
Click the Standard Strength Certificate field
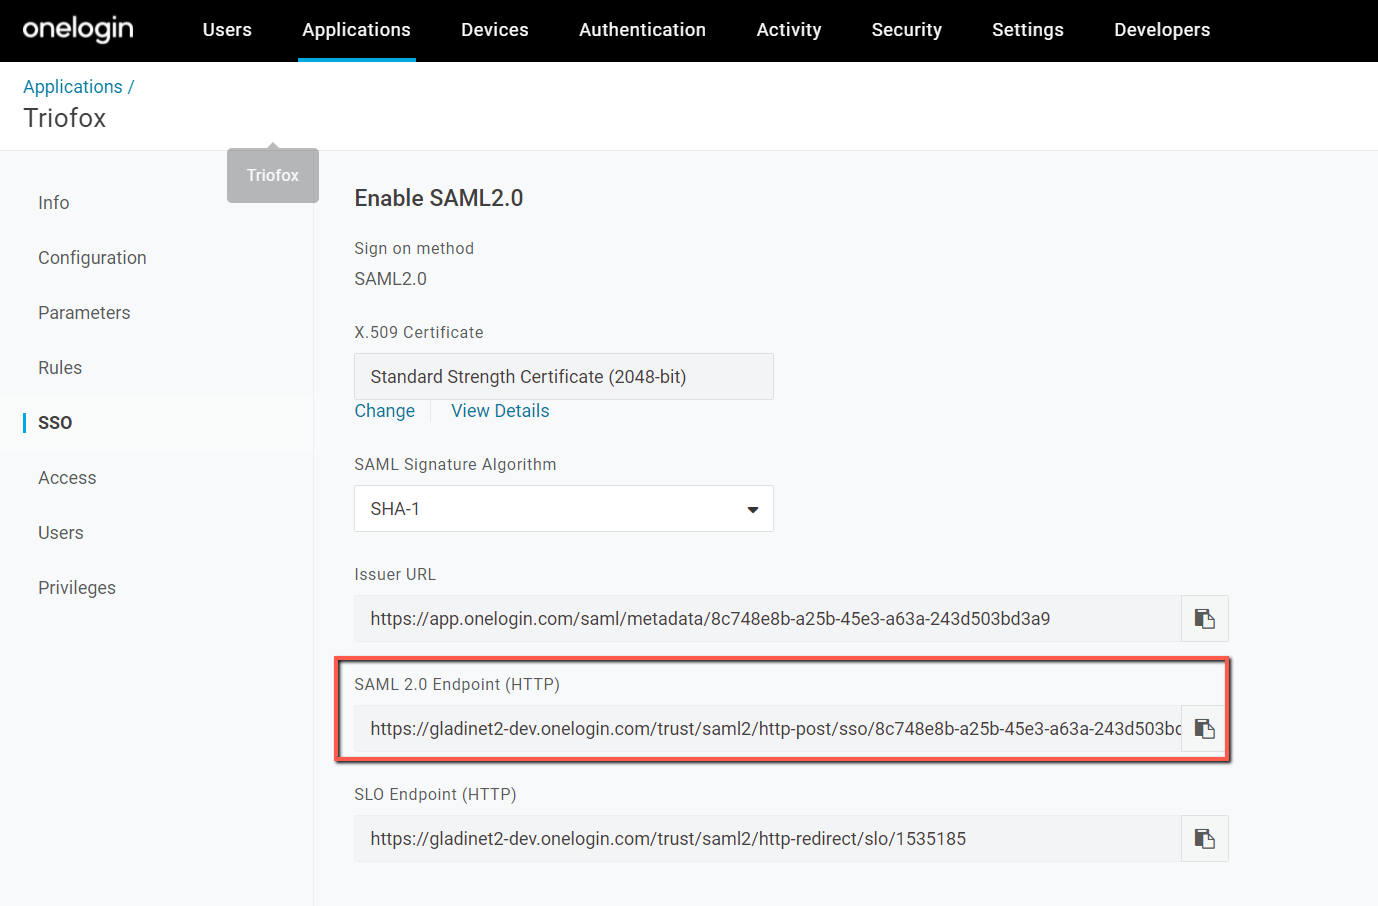pos(564,377)
